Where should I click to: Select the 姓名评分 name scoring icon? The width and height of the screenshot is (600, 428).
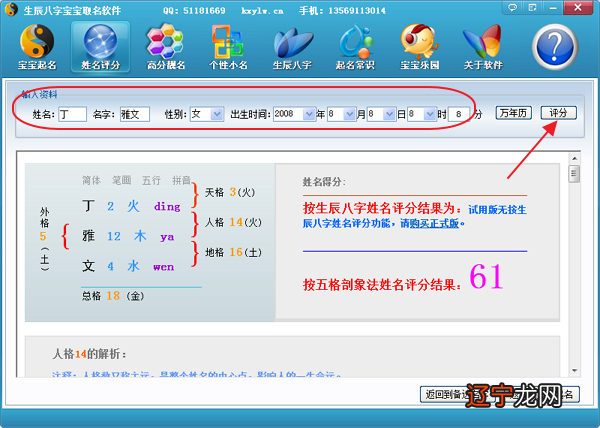(x=100, y=47)
